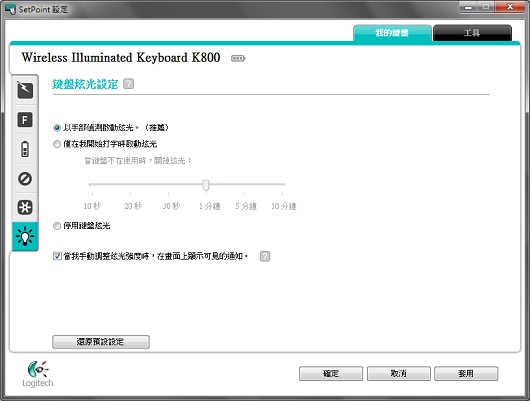The image size is (530, 401).
Task: Select 停用鍵盤炫光 radio option
Action: (x=57, y=226)
